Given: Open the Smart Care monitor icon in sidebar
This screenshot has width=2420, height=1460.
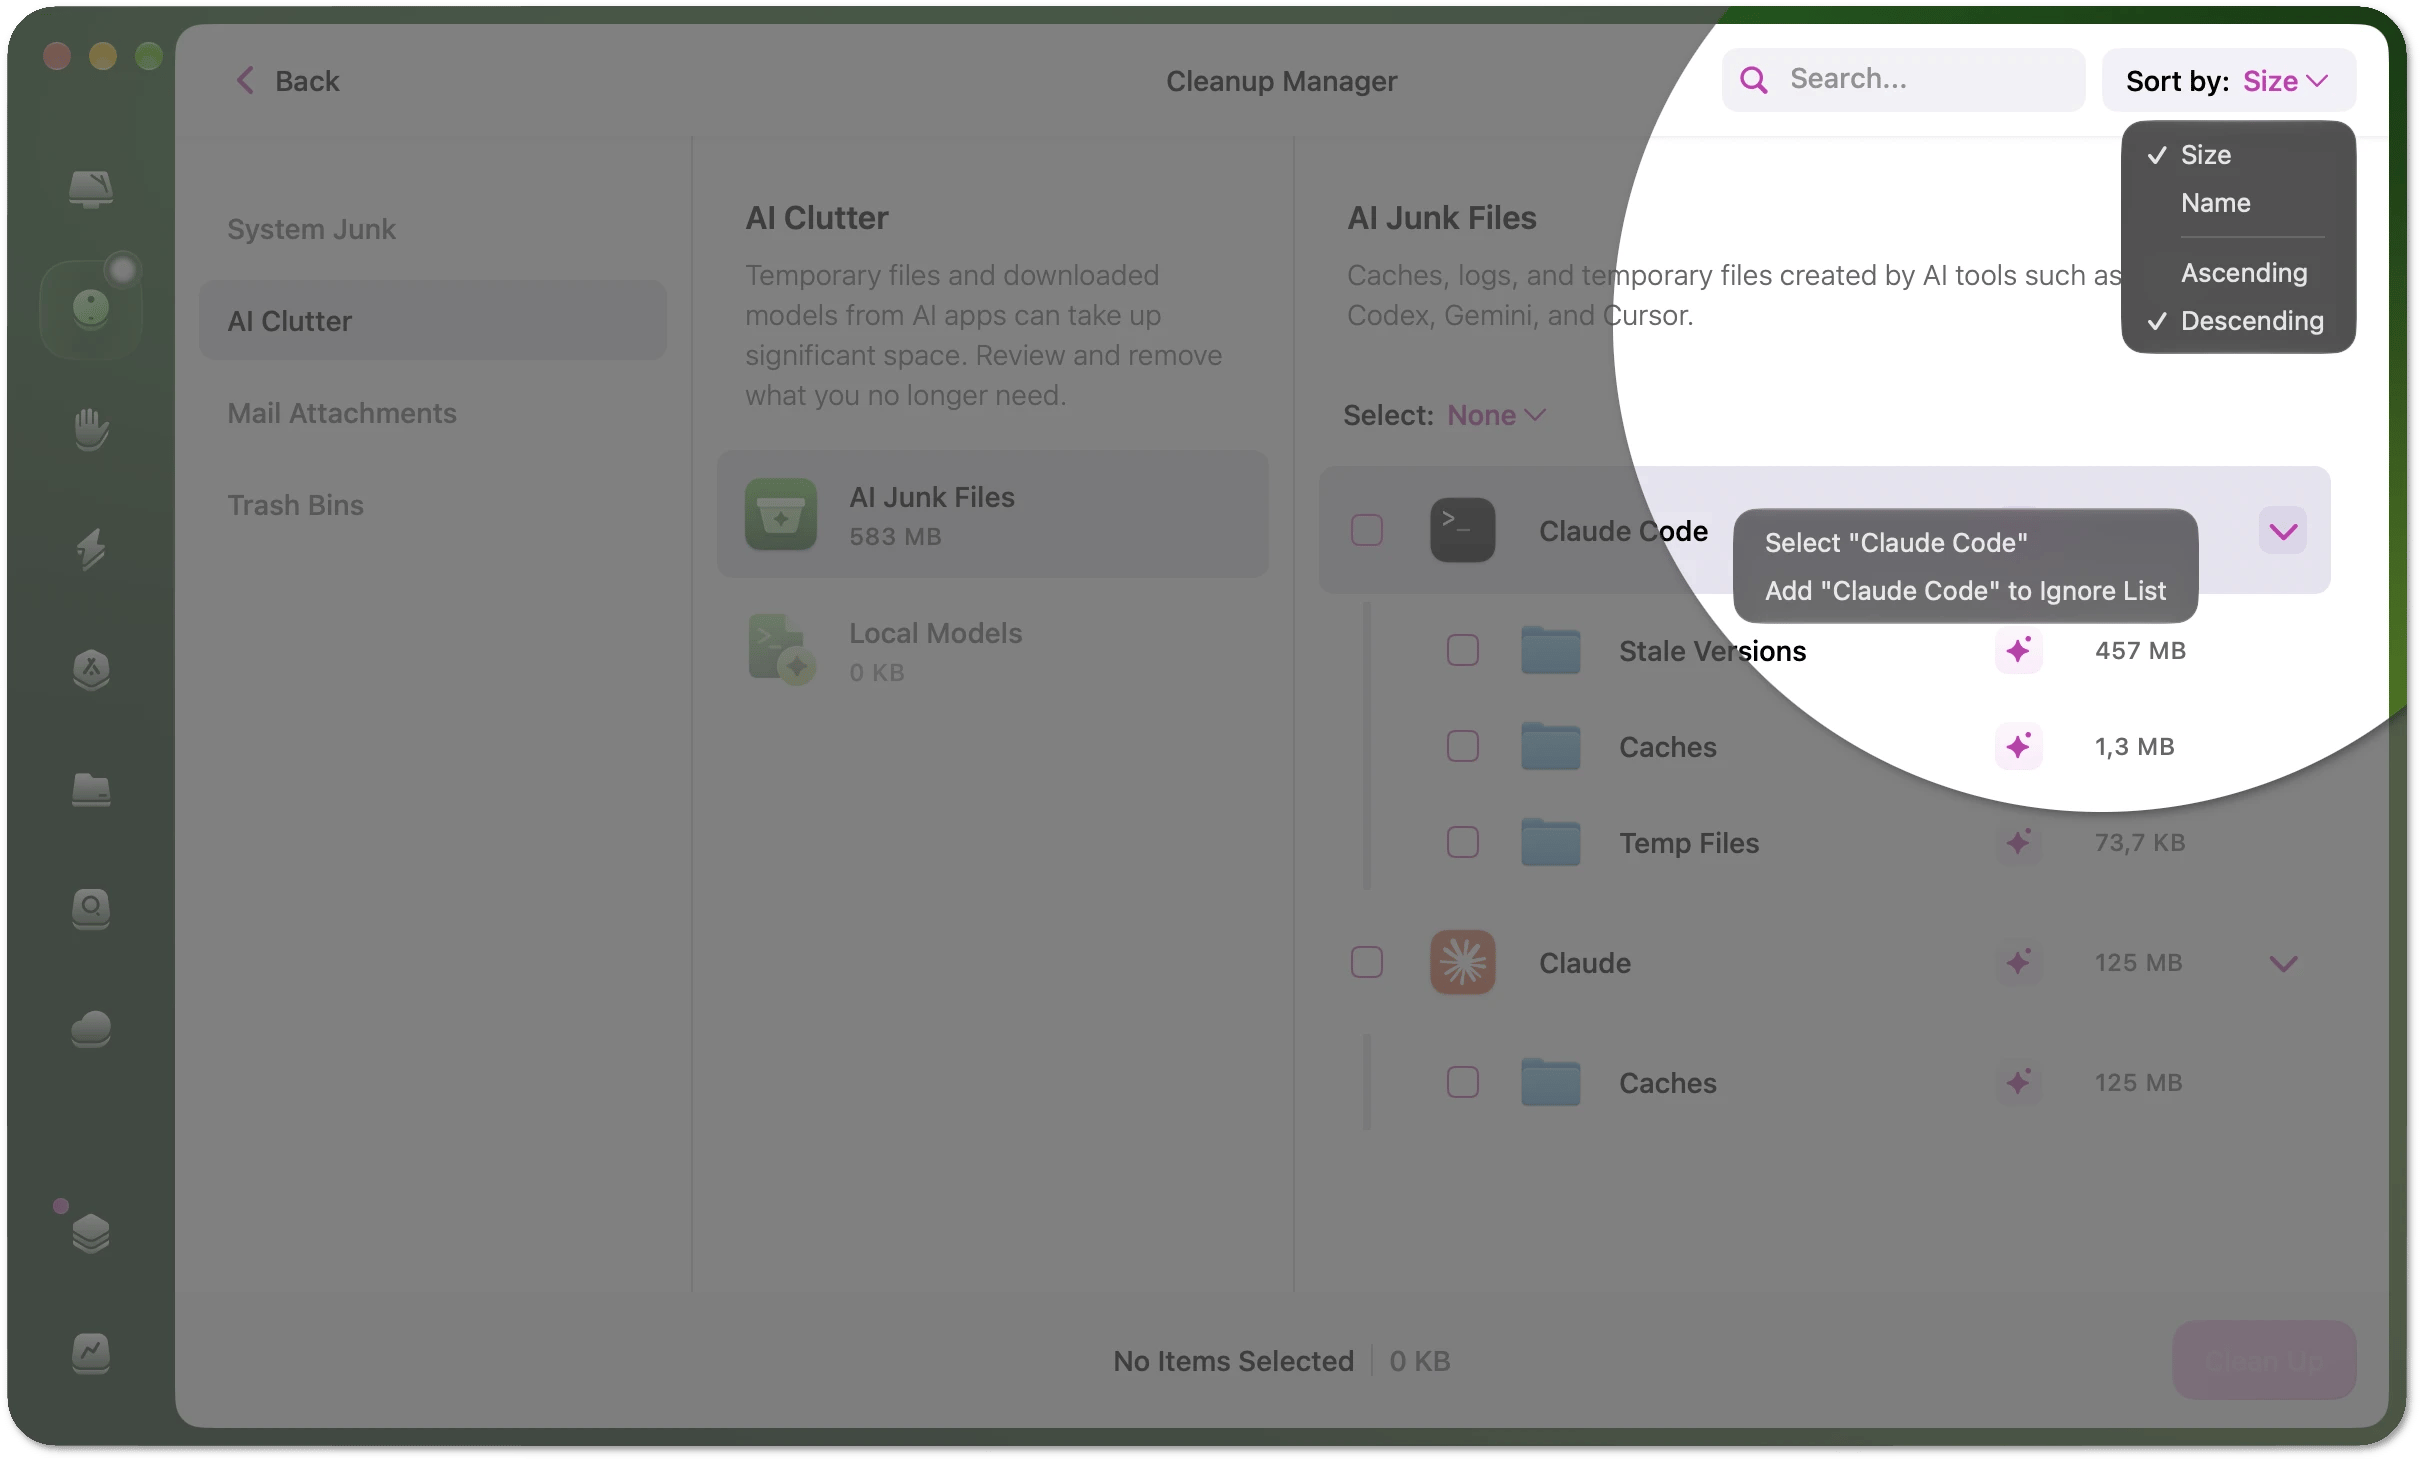Looking at the screenshot, I should [90, 188].
